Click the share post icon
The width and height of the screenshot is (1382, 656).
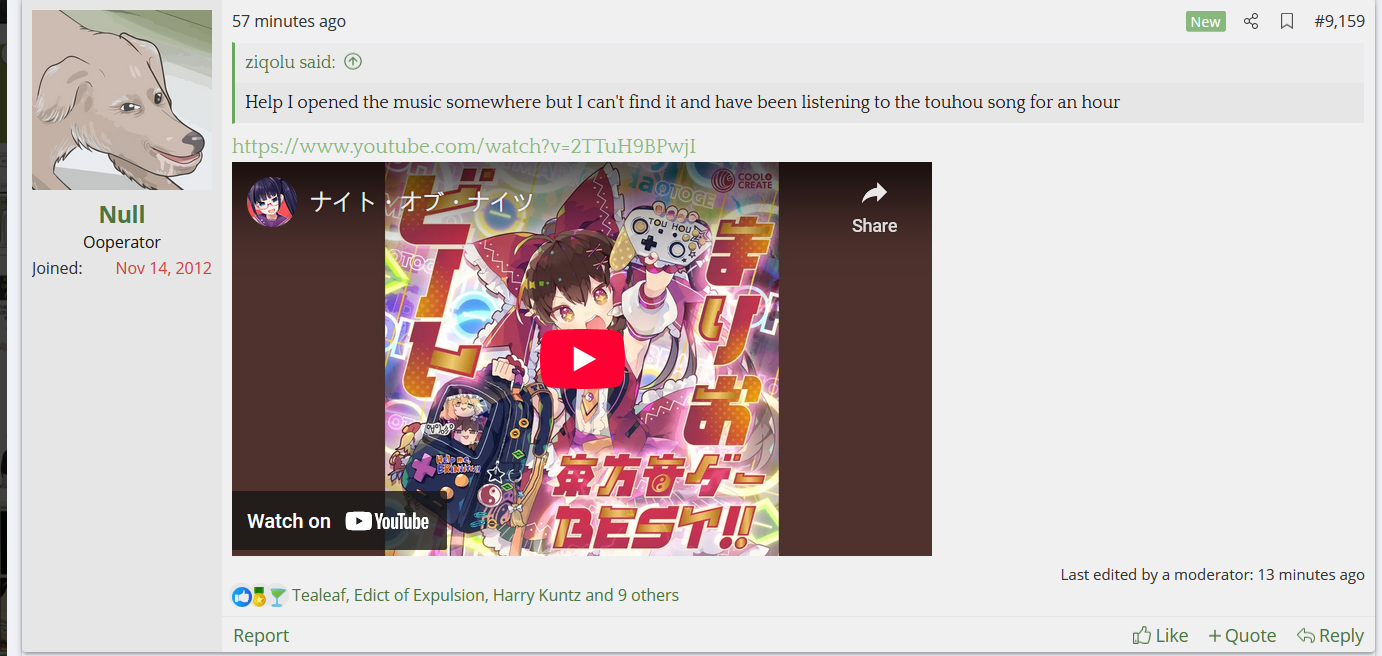tap(1251, 21)
